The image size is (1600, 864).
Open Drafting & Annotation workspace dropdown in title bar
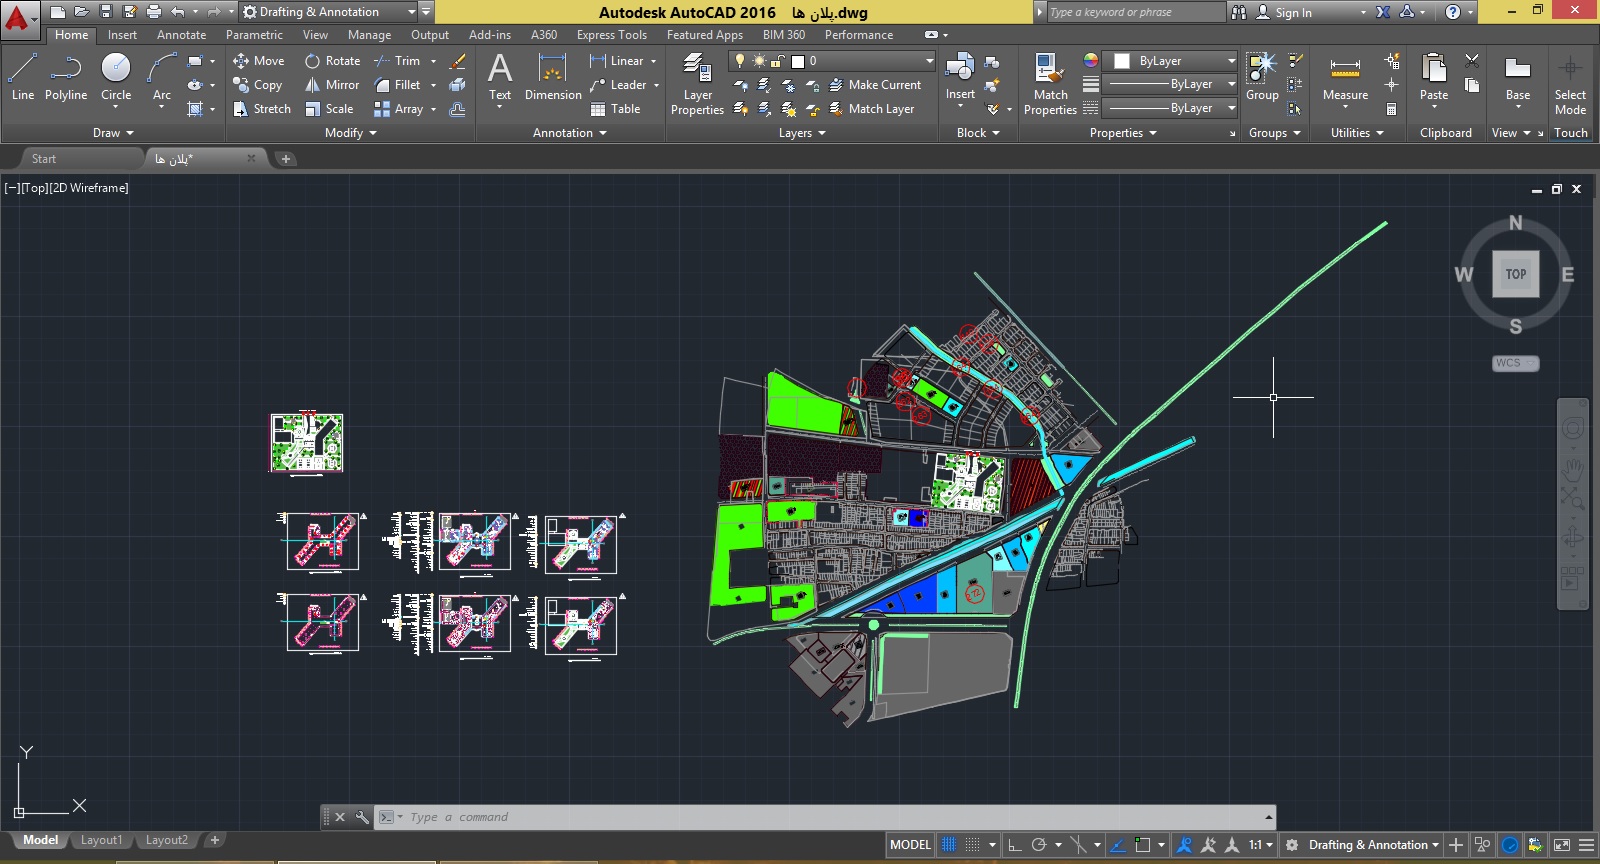(x=412, y=12)
